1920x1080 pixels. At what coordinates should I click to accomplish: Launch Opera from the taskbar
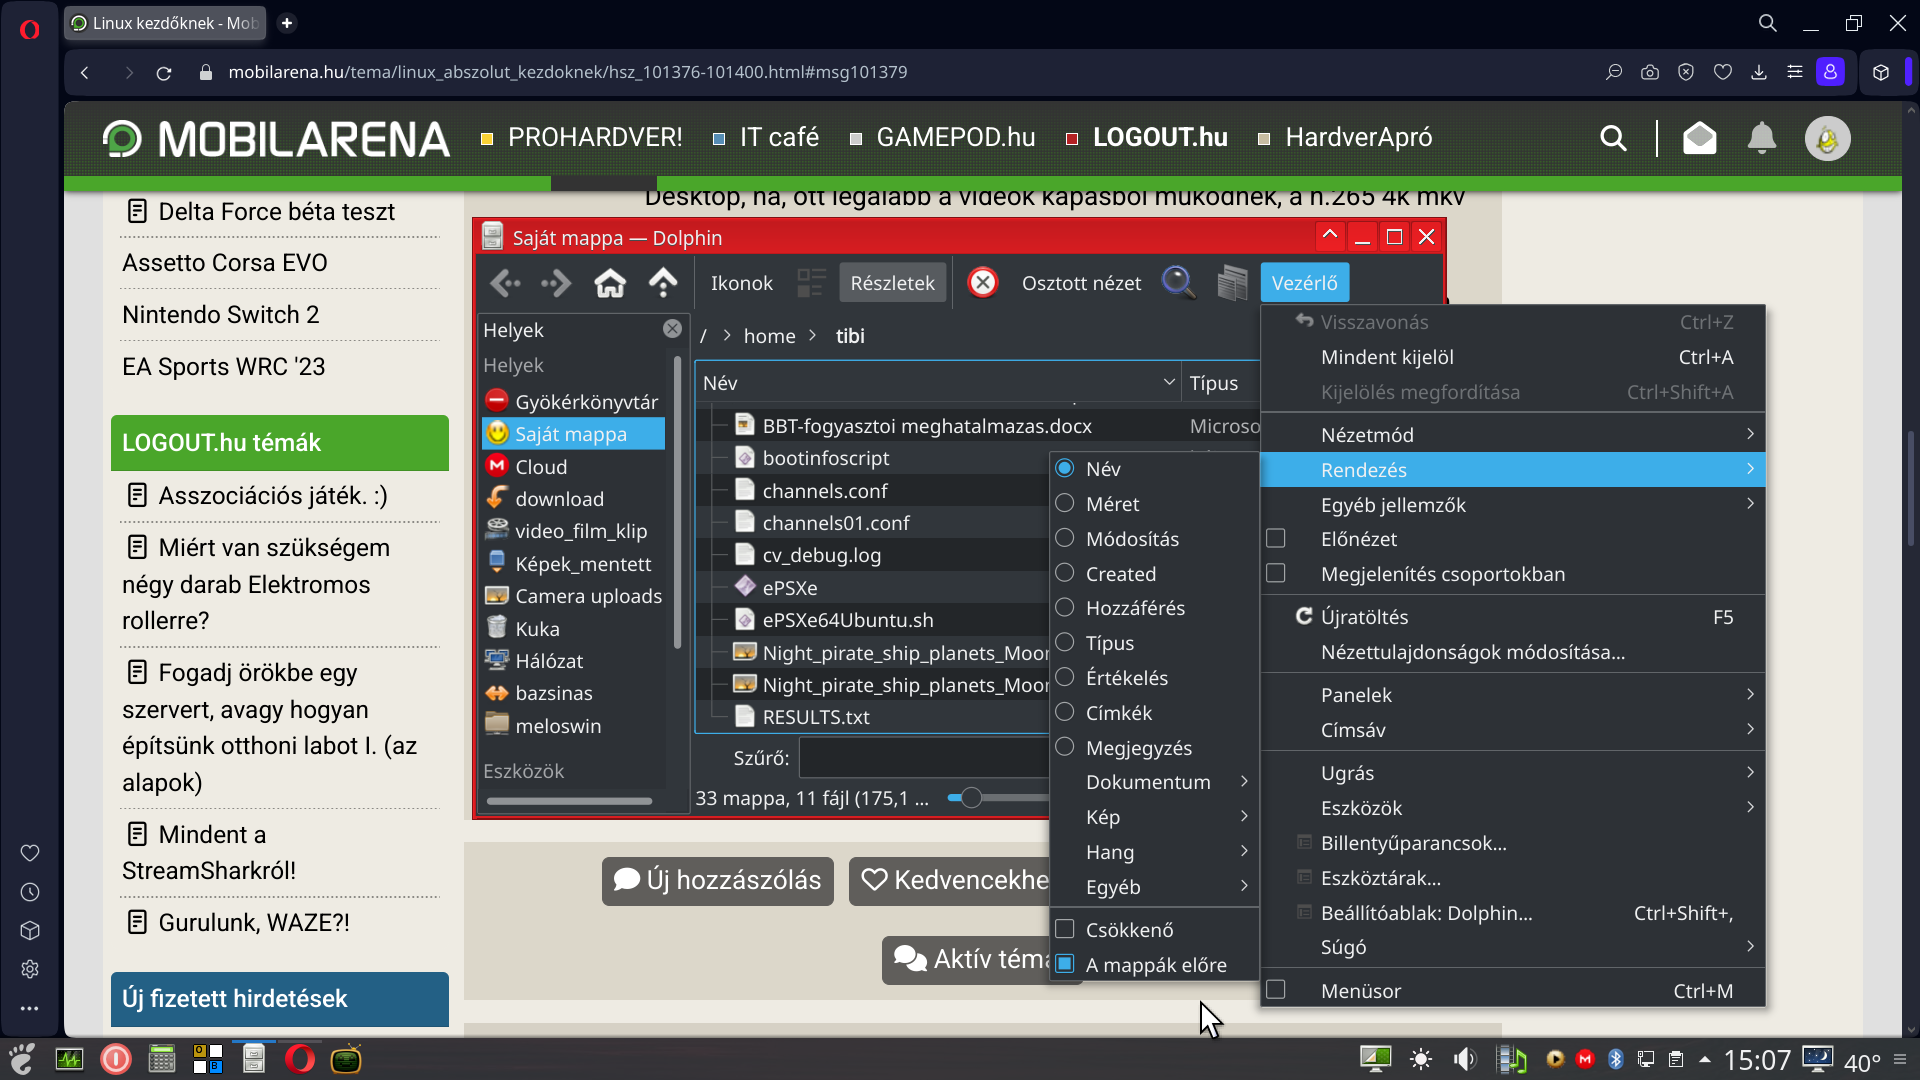(x=299, y=1059)
